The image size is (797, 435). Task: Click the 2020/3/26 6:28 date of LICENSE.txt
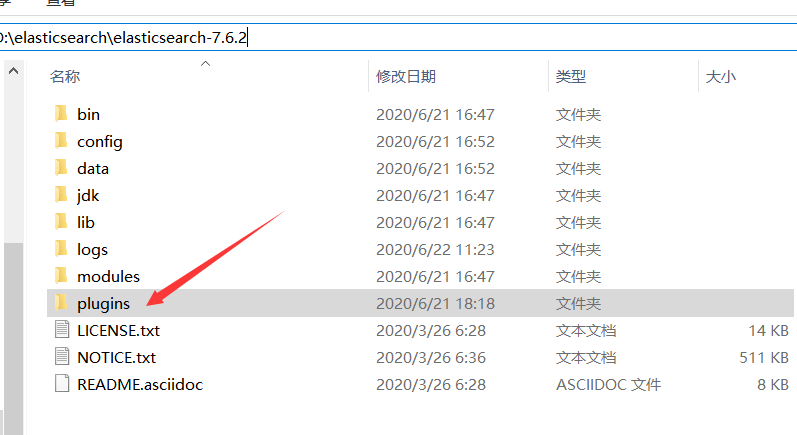(x=431, y=330)
